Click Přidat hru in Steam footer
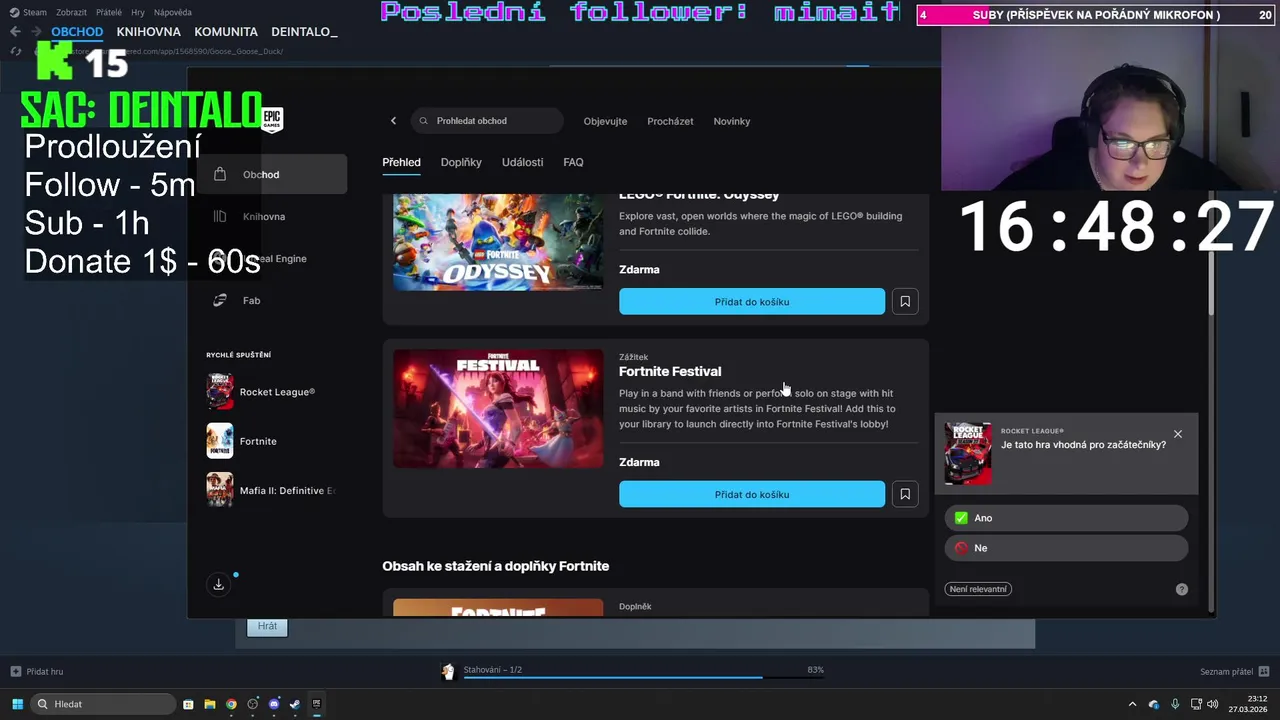This screenshot has width=1280, height=720. tap(37, 671)
